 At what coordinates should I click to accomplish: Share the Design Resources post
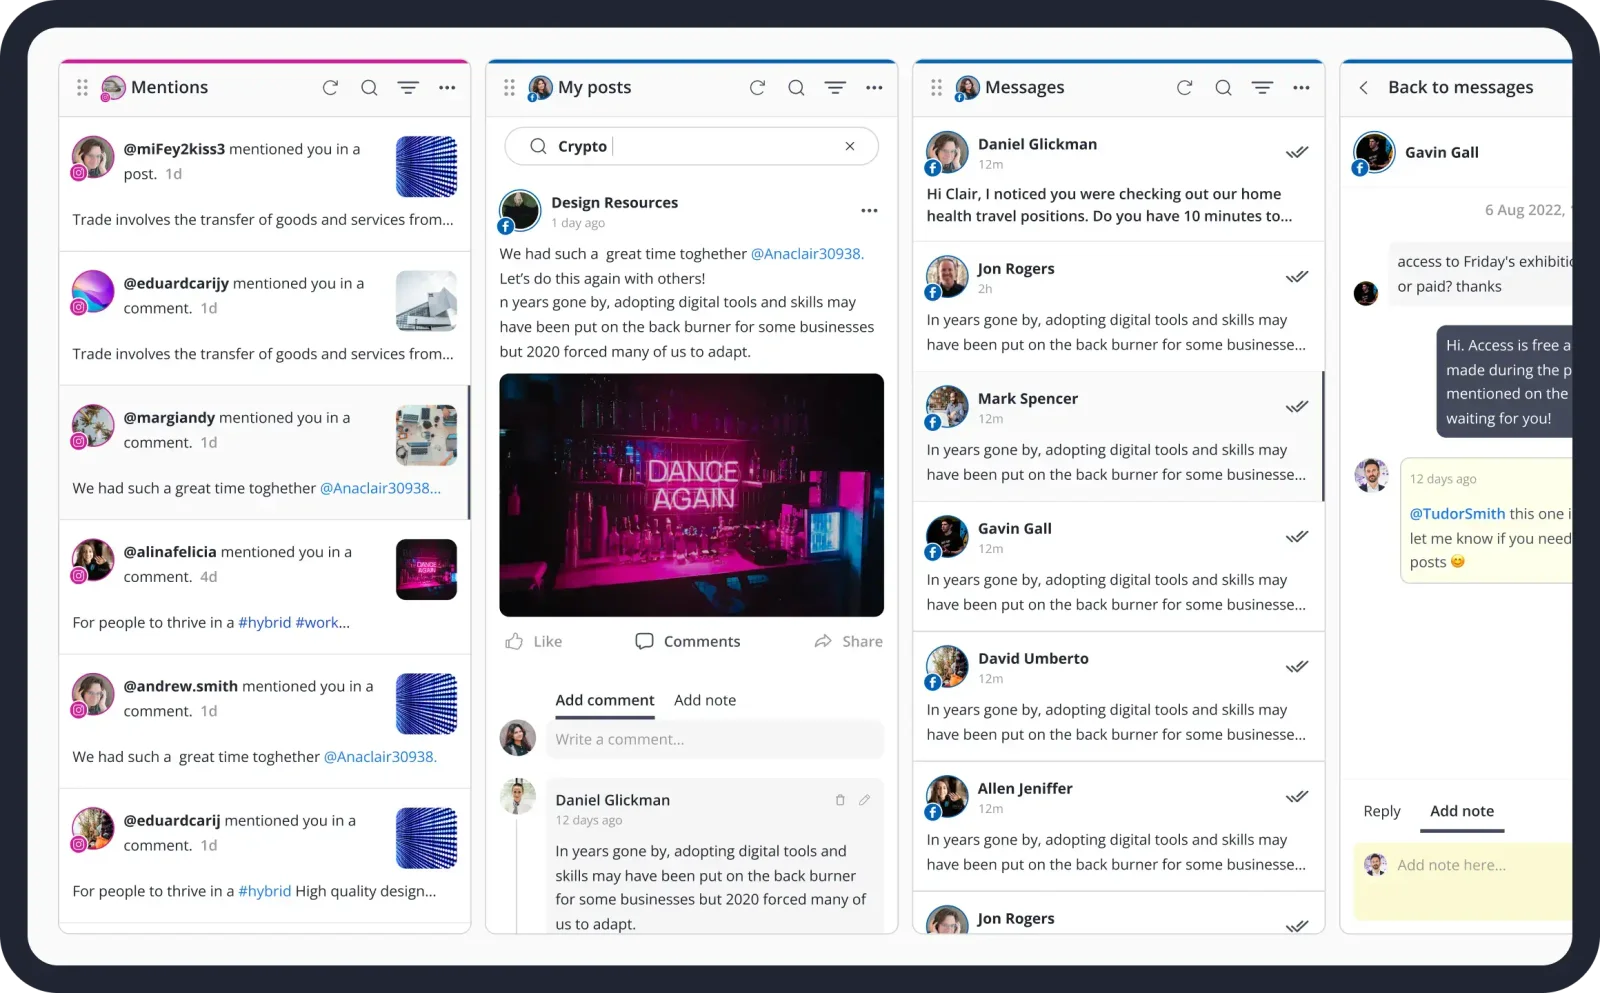pyautogui.click(x=848, y=641)
